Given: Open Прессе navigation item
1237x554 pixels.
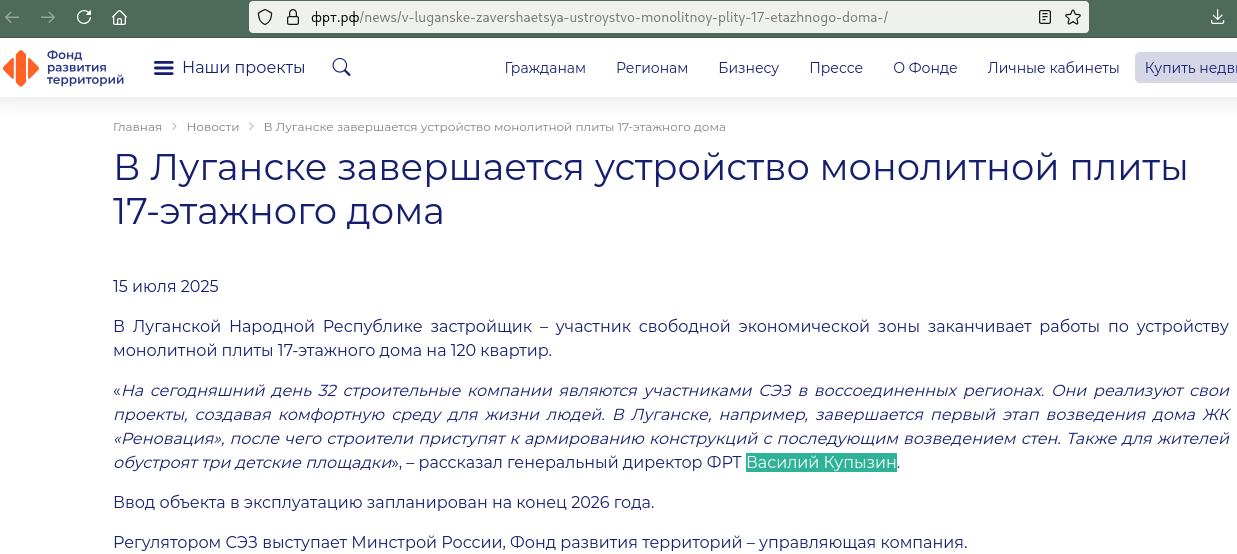Looking at the screenshot, I should pyautogui.click(x=836, y=68).
